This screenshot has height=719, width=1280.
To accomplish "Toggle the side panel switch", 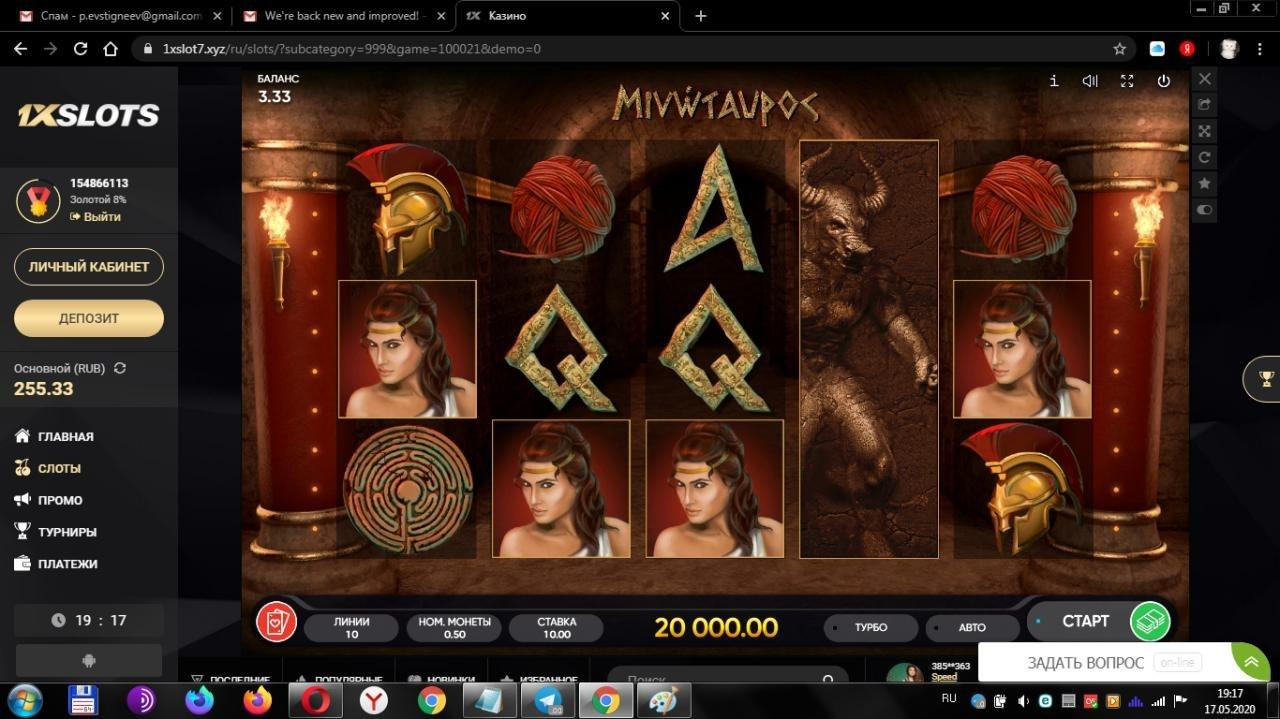I will coord(1205,209).
